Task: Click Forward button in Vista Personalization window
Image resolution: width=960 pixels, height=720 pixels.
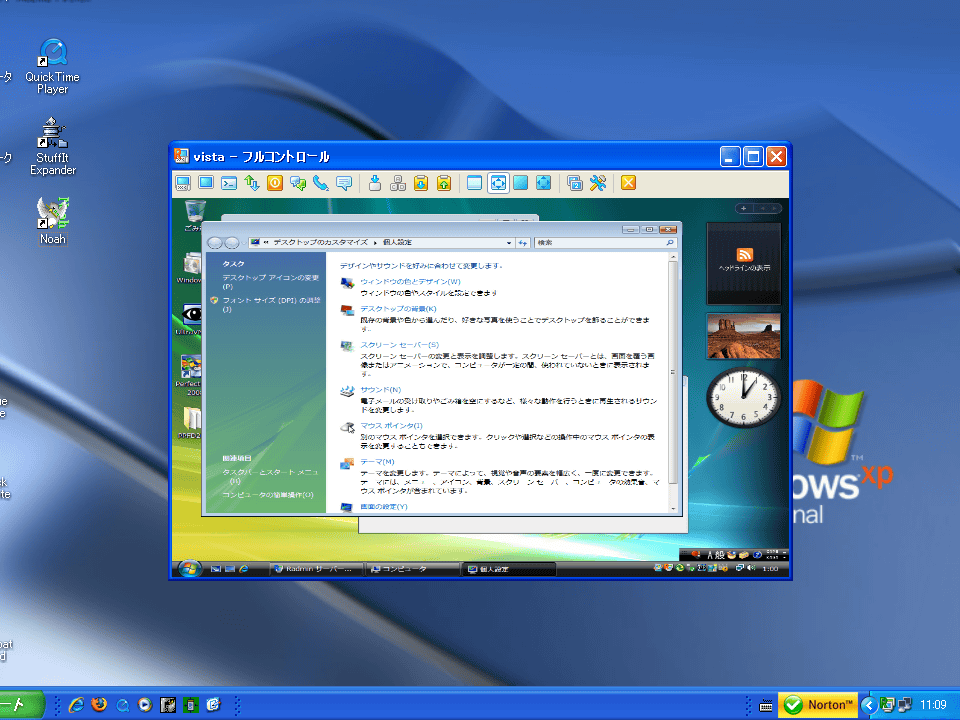Action: (x=231, y=243)
